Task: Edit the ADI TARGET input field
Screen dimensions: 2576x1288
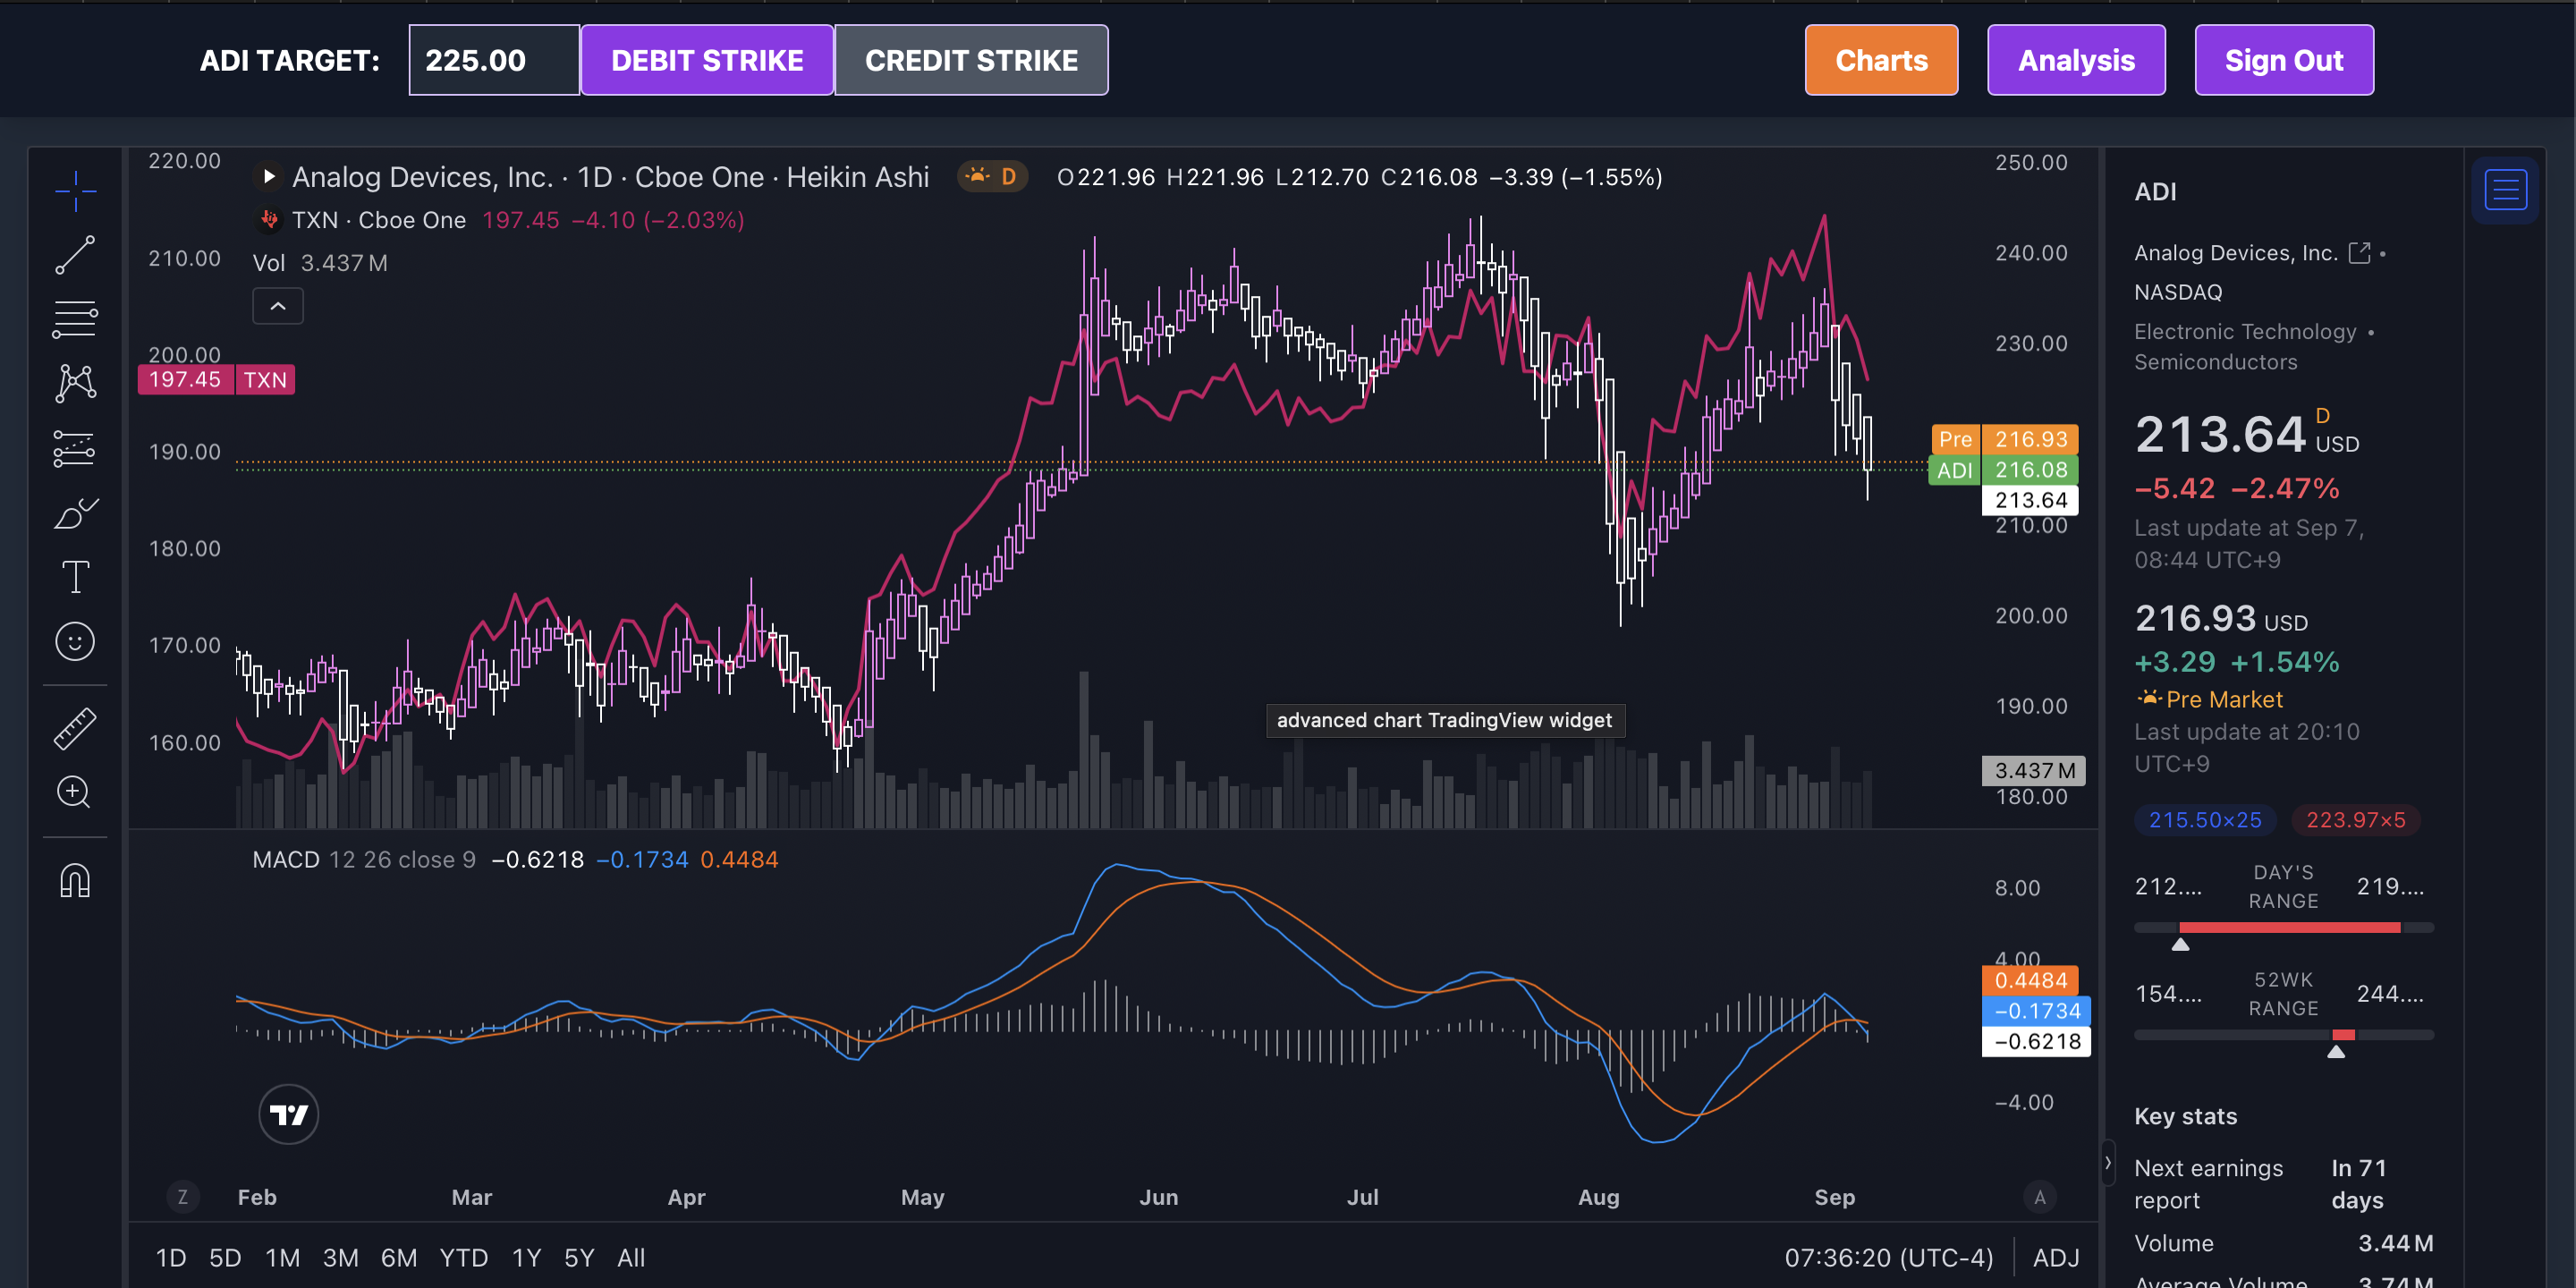Action: pyautogui.click(x=493, y=60)
